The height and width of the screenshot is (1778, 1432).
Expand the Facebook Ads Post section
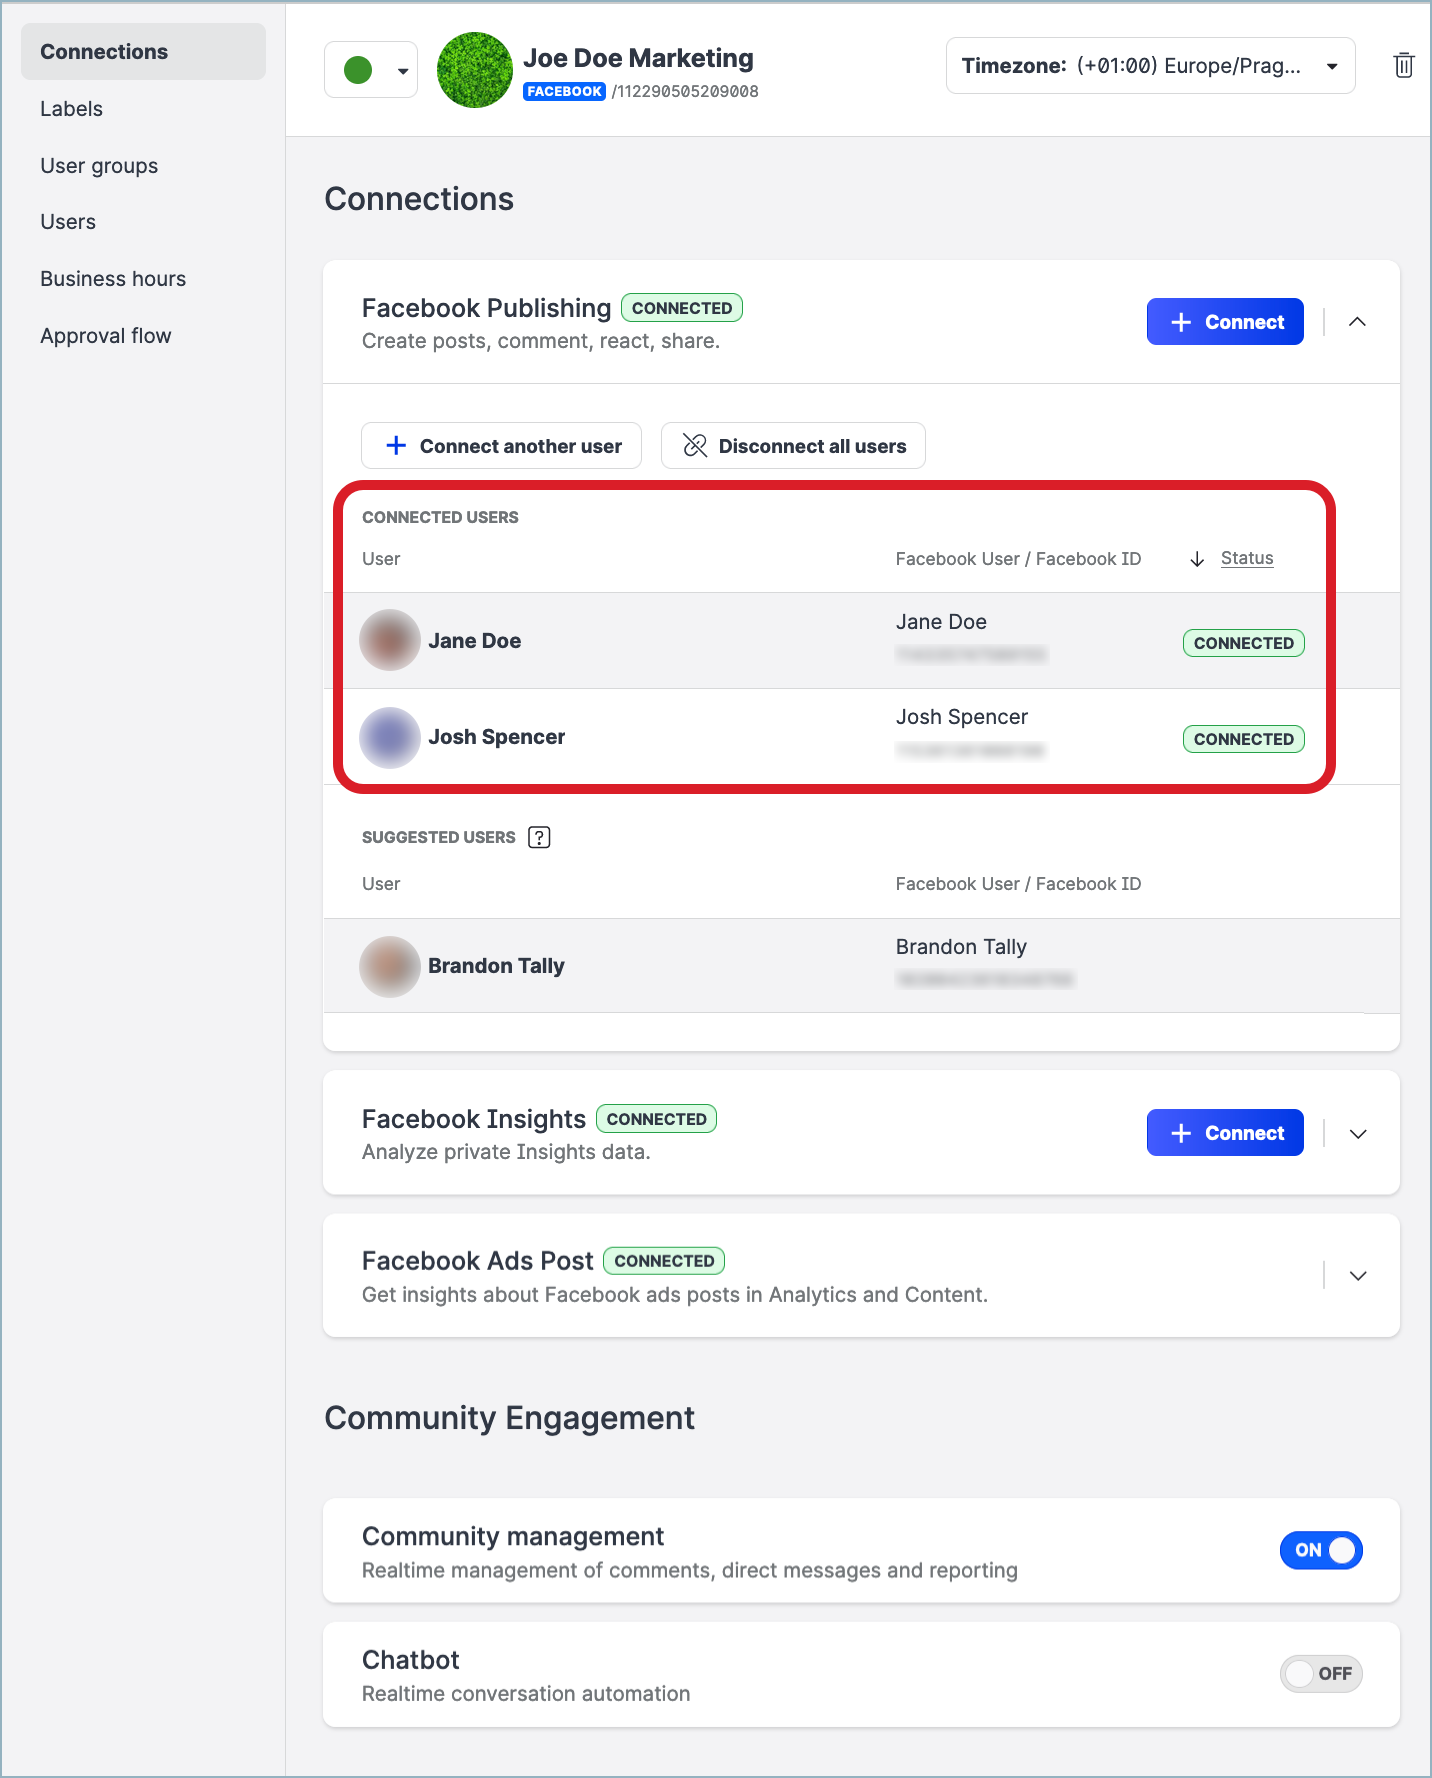click(1358, 1276)
